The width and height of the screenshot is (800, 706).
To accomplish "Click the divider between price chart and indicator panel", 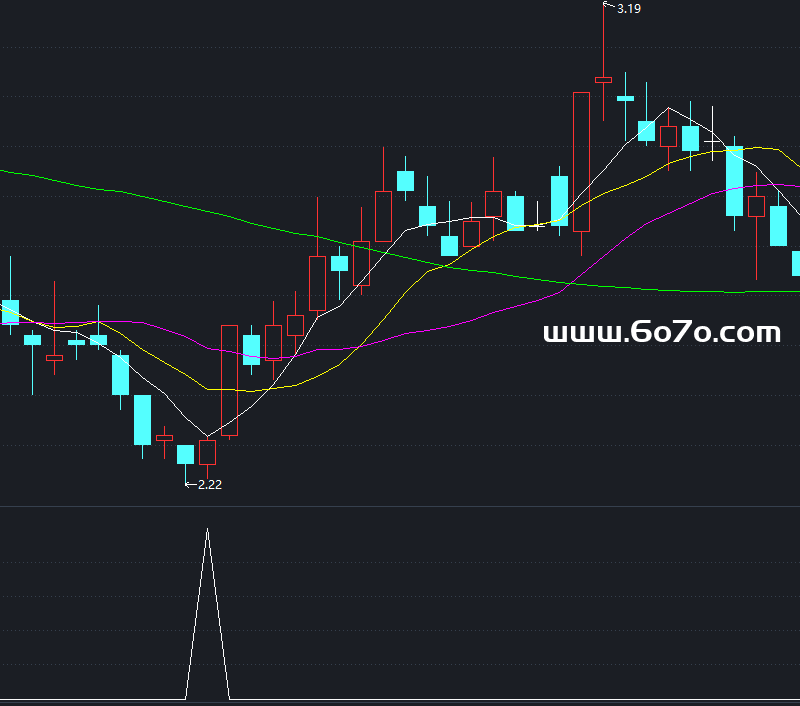I will 400,507.
